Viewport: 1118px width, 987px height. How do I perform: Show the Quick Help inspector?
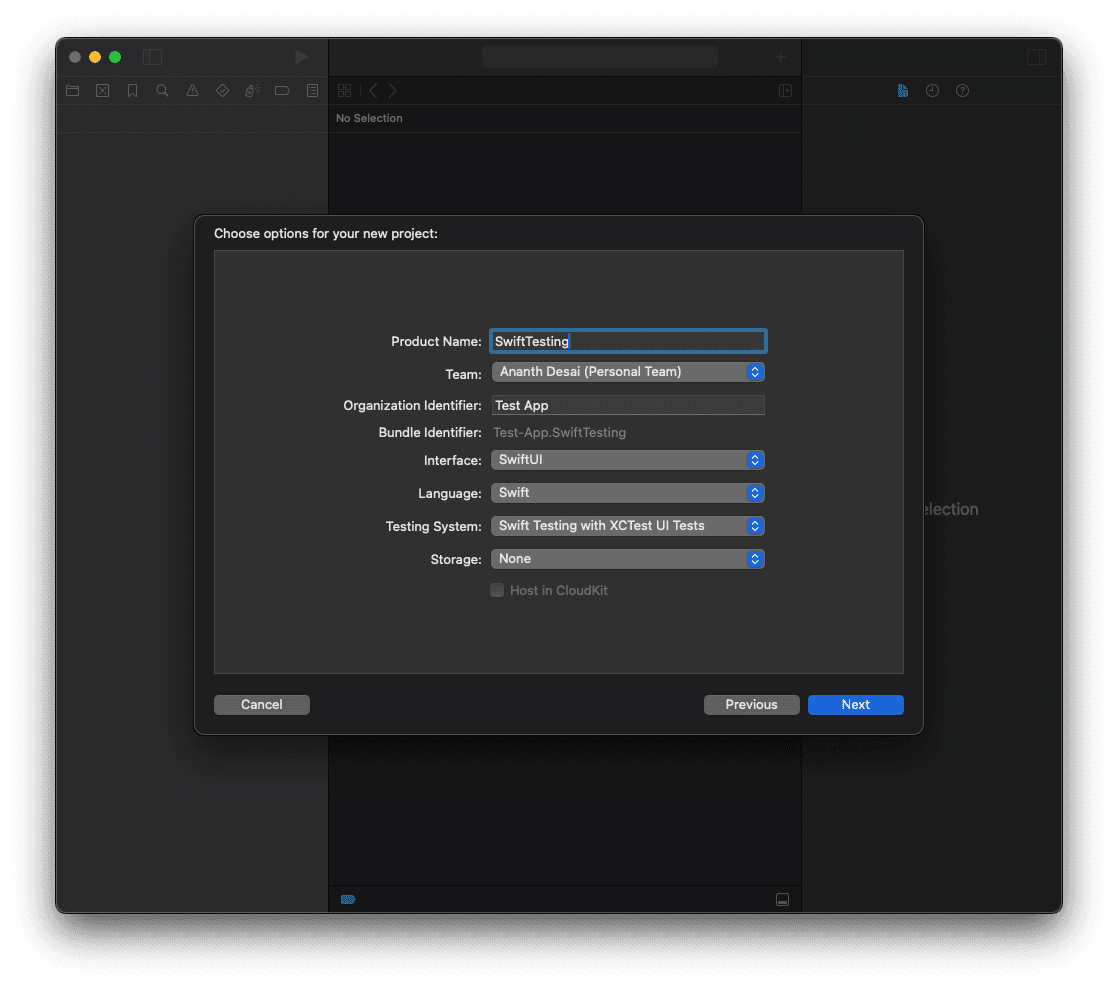pyautogui.click(x=962, y=90)
